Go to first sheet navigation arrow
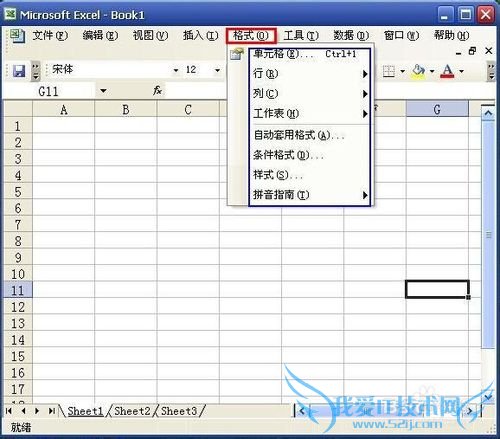 pyautogui.click(x=9, y=411)
